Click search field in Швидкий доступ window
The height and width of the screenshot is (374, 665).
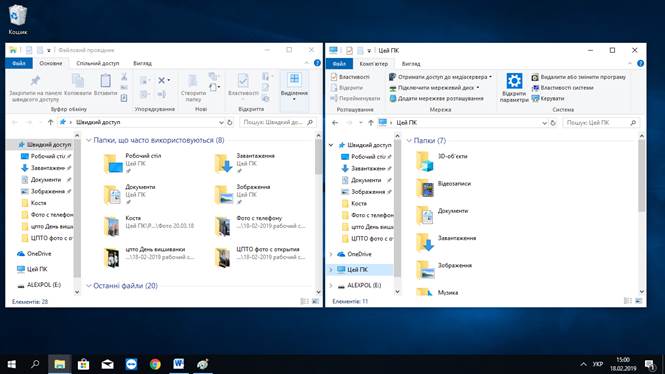278,122
